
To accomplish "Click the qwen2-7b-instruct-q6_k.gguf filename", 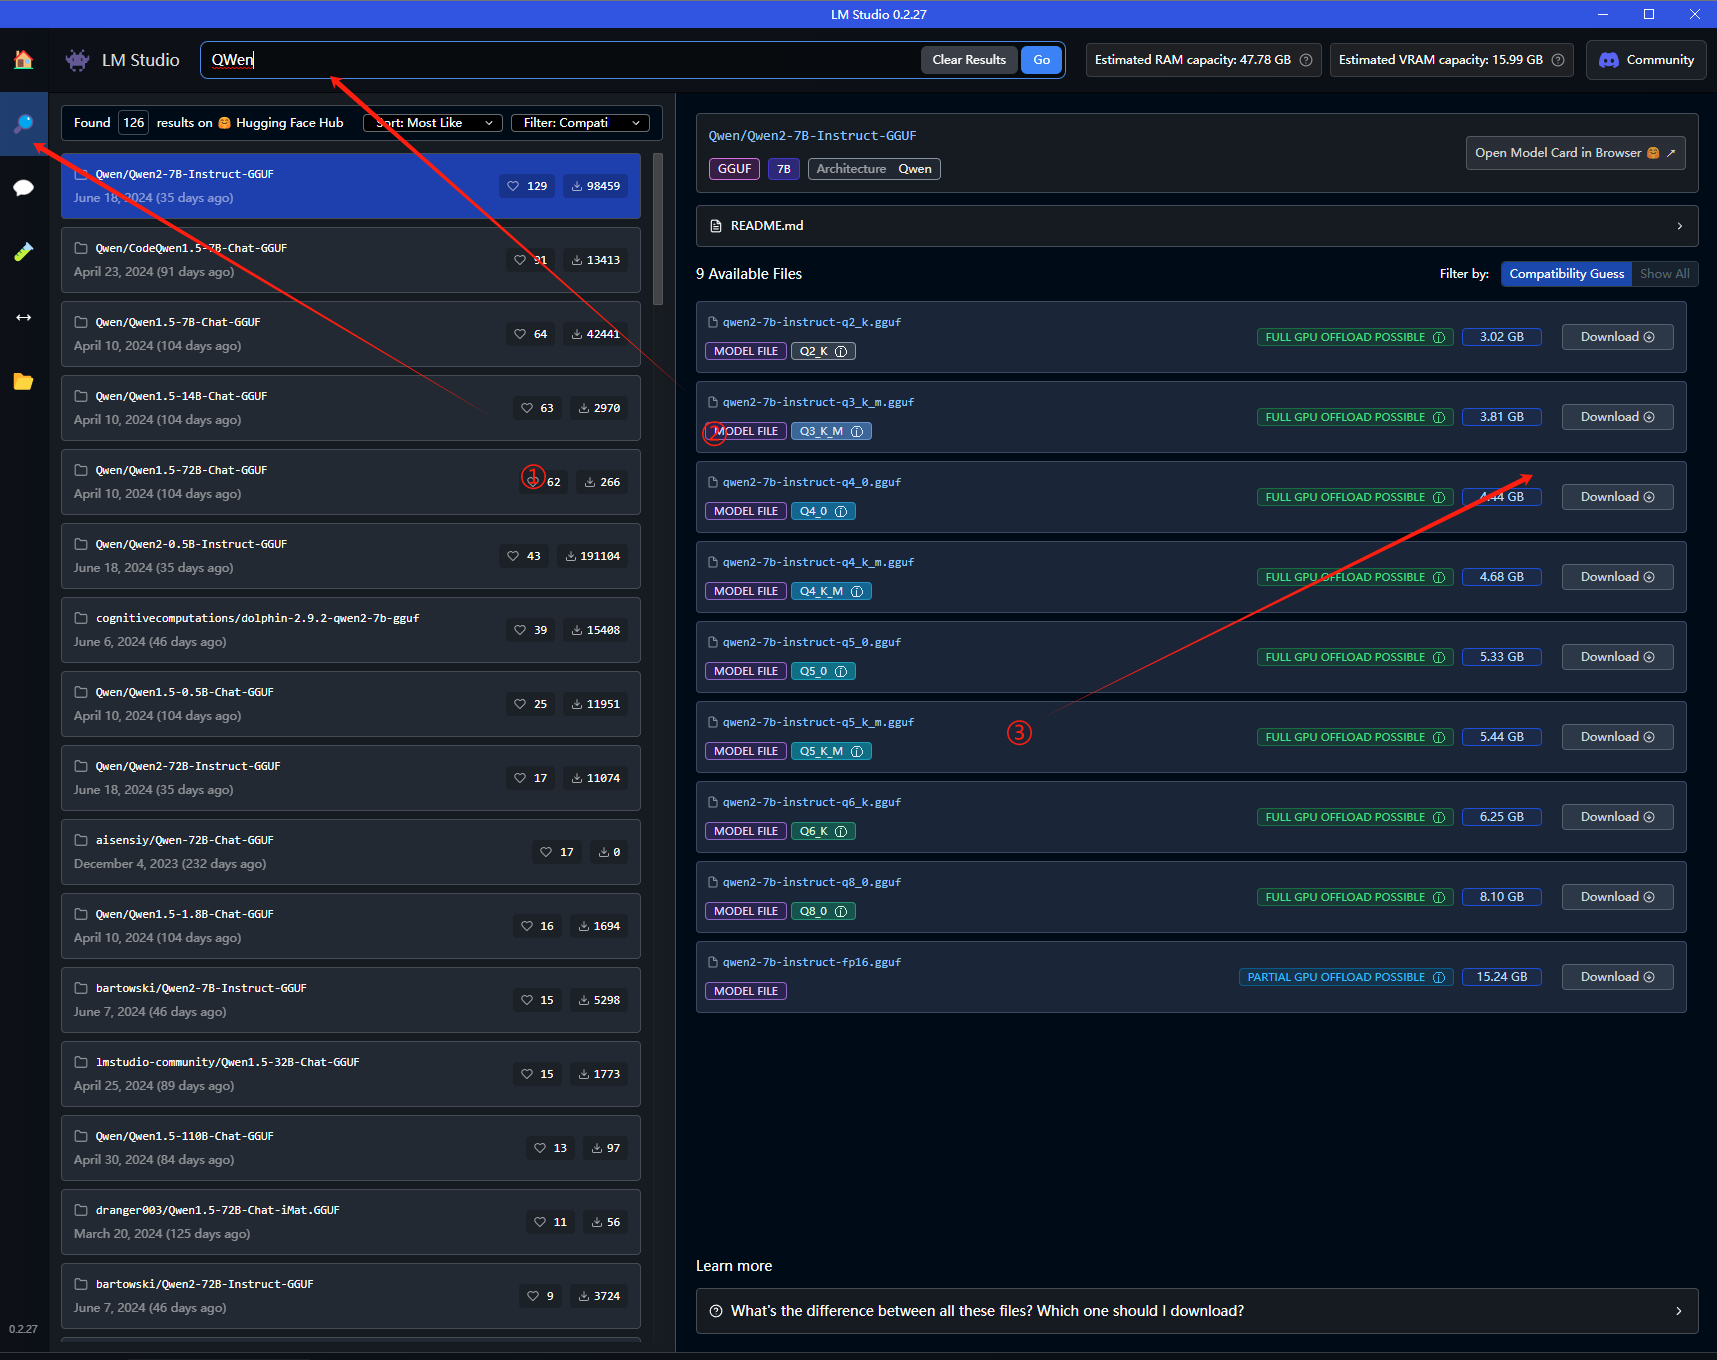I will [811, 802].
